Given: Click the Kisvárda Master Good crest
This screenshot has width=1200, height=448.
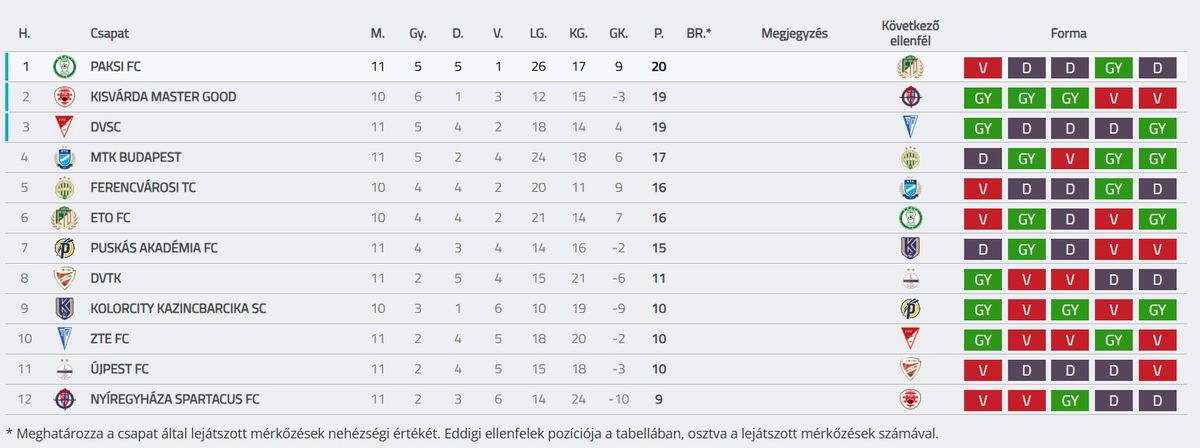Looking at the screenshot, I should (x=65, y=97).
